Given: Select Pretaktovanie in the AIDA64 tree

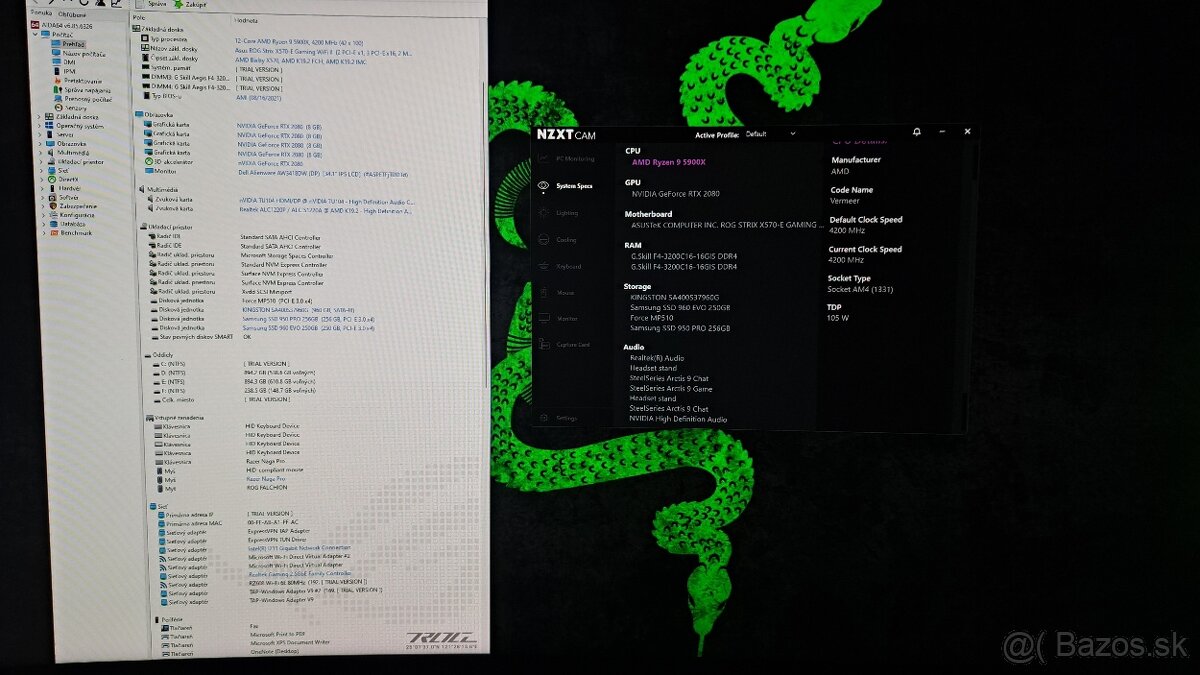Looking at the screenshot, I should (x=76, y=80).
